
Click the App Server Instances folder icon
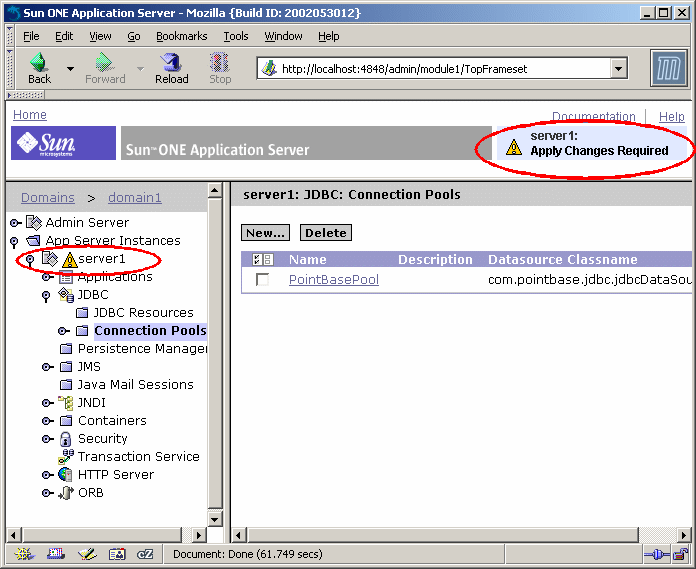(x=34, y=241)
